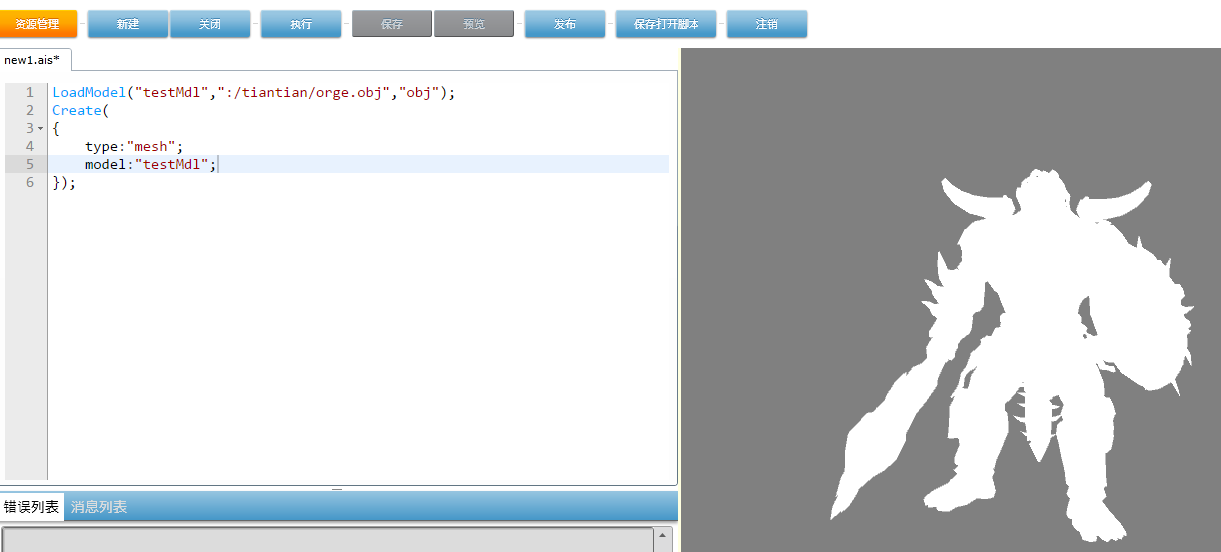Click line number 2 in gutter

click(30, 110)
